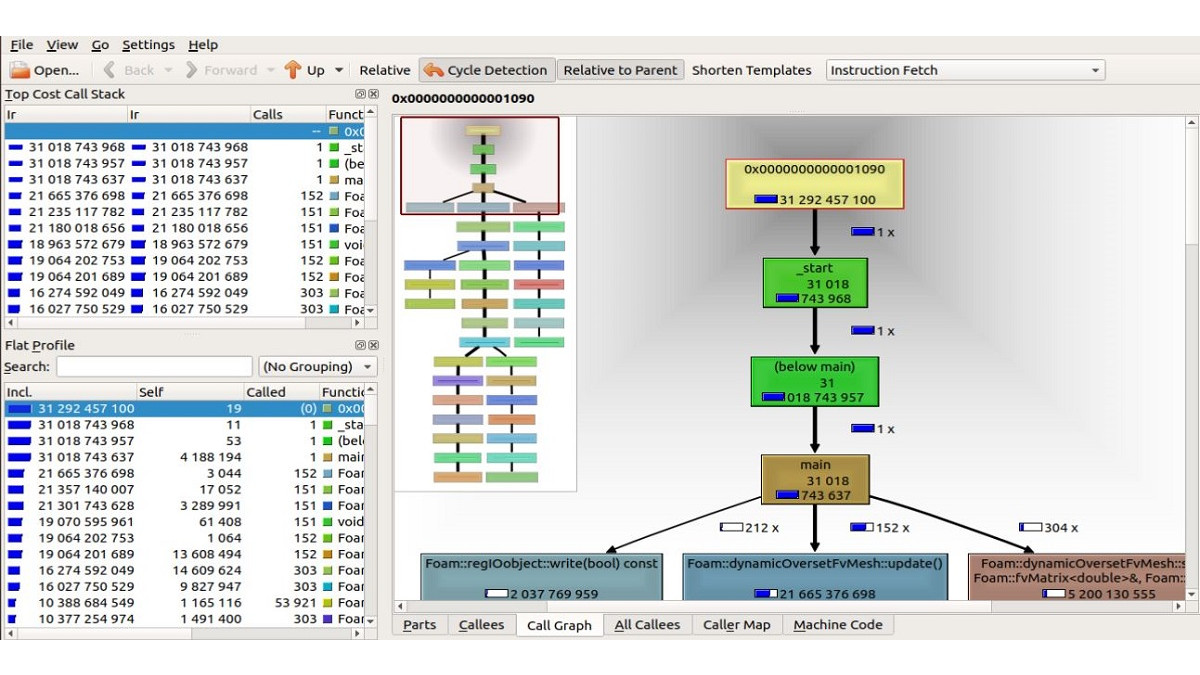
Task: Select Top Cost Call Stack row 16 027 750 529
Action: pos(185,309)
